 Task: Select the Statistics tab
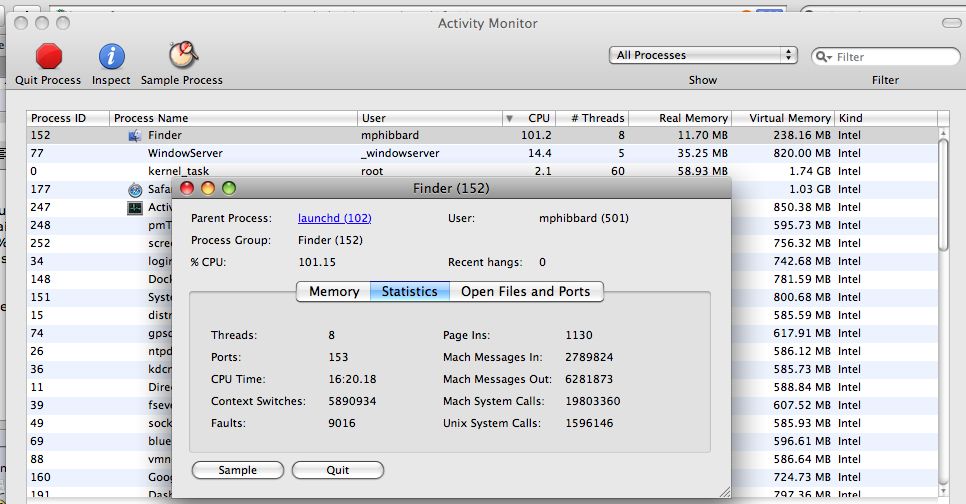[410, 291]
